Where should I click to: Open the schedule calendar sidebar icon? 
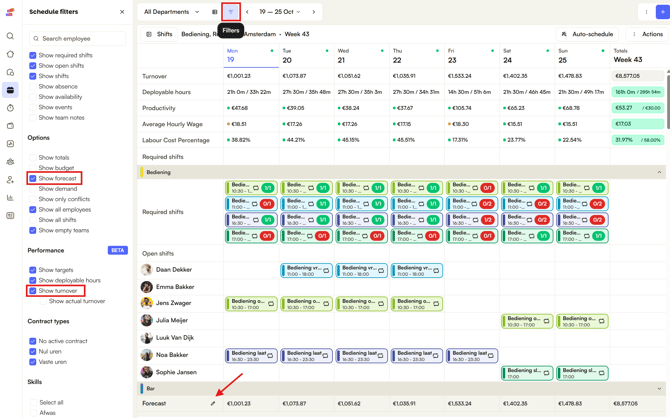point(10,90)
